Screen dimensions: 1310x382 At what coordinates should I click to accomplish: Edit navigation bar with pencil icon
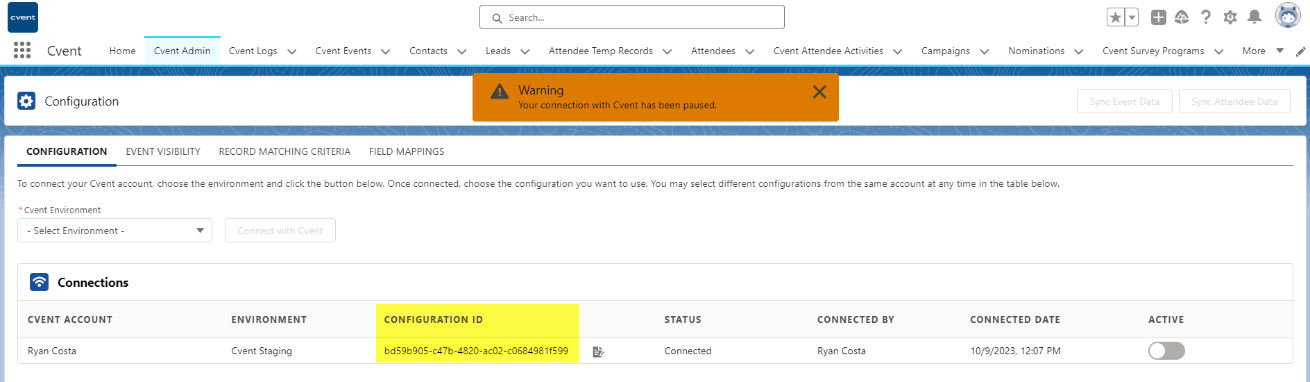coord(1300,51)
